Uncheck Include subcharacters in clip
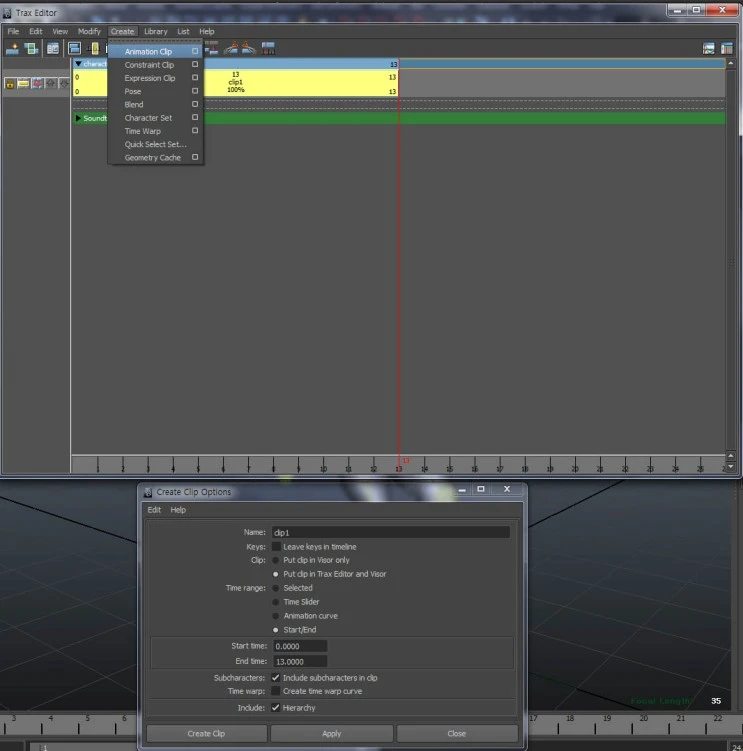Image resolution: width=743 pixels, height=751 pixels. pyautogui.click(x=275, y=678)
